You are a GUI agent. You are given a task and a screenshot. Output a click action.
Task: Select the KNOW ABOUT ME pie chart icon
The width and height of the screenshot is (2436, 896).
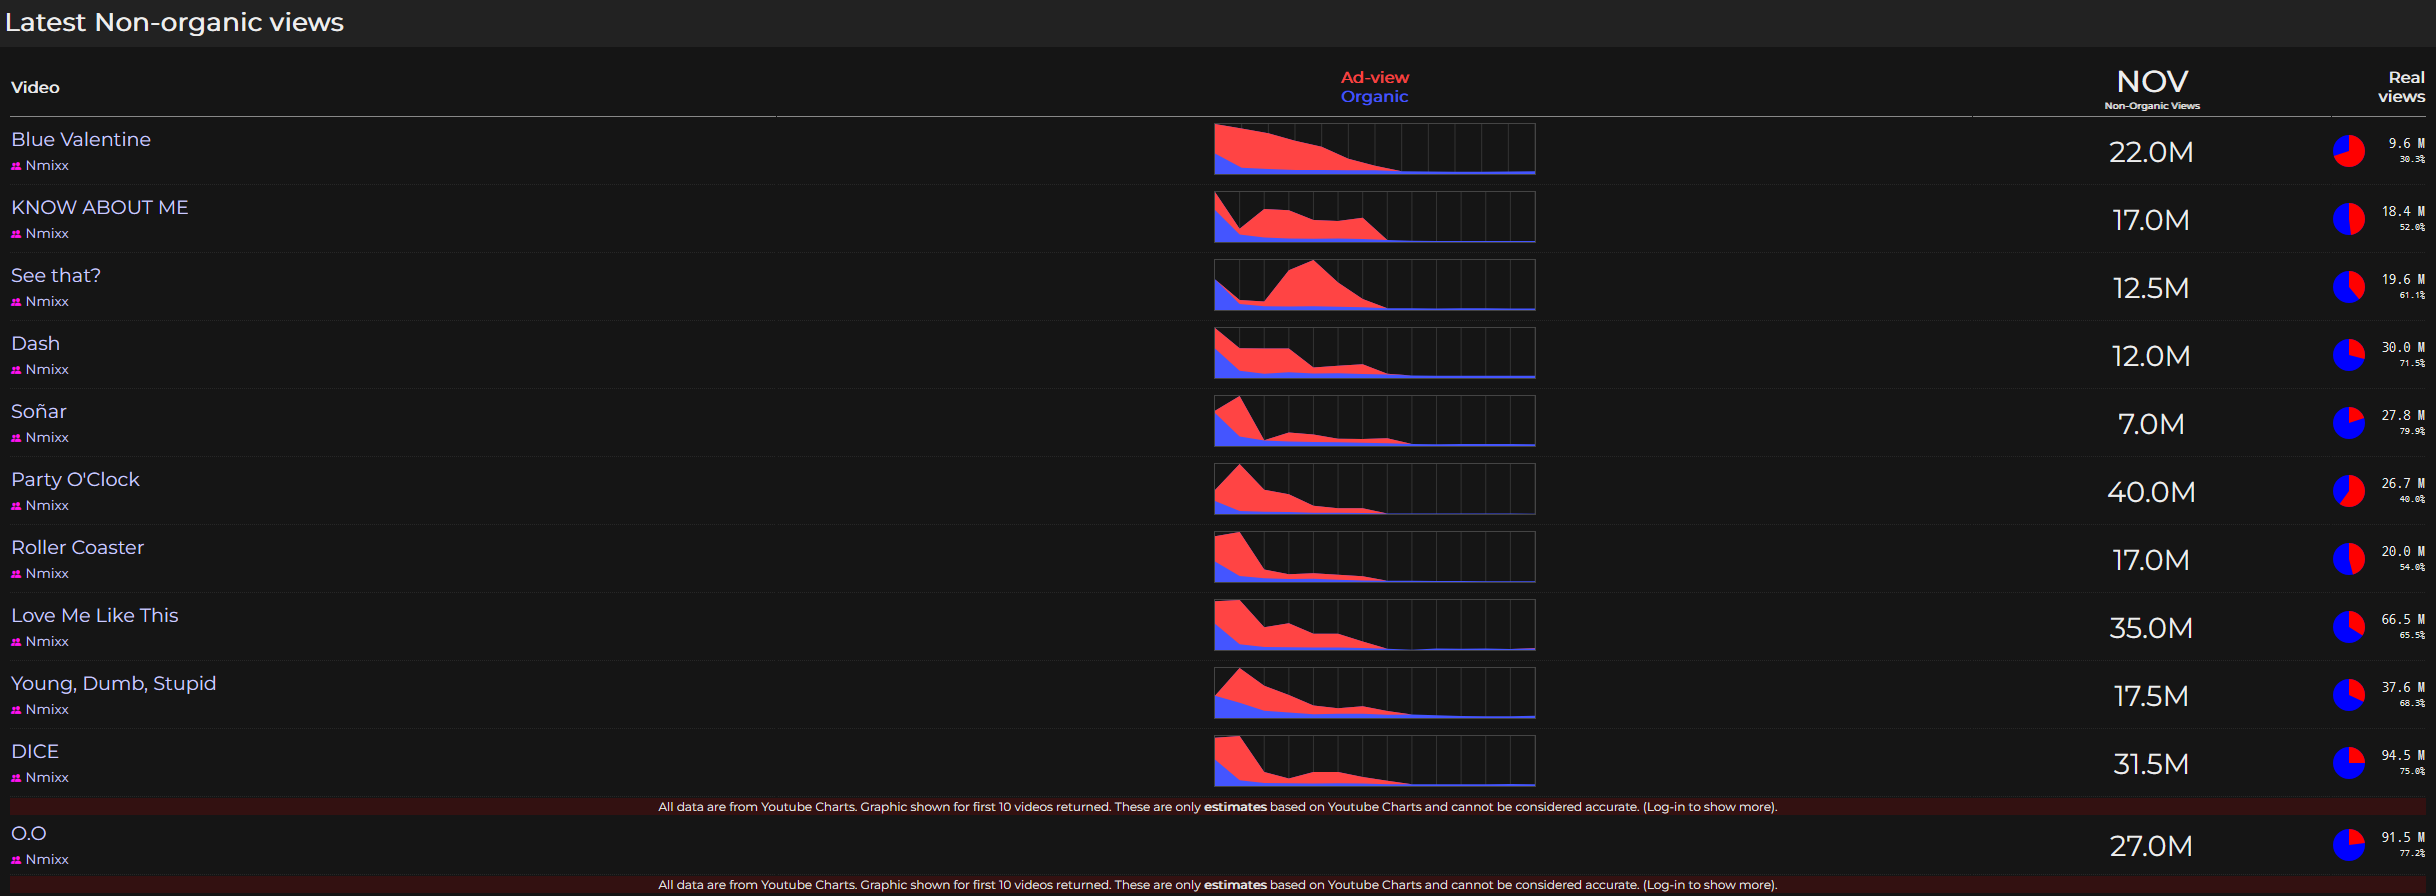[x=2349, y=219]
